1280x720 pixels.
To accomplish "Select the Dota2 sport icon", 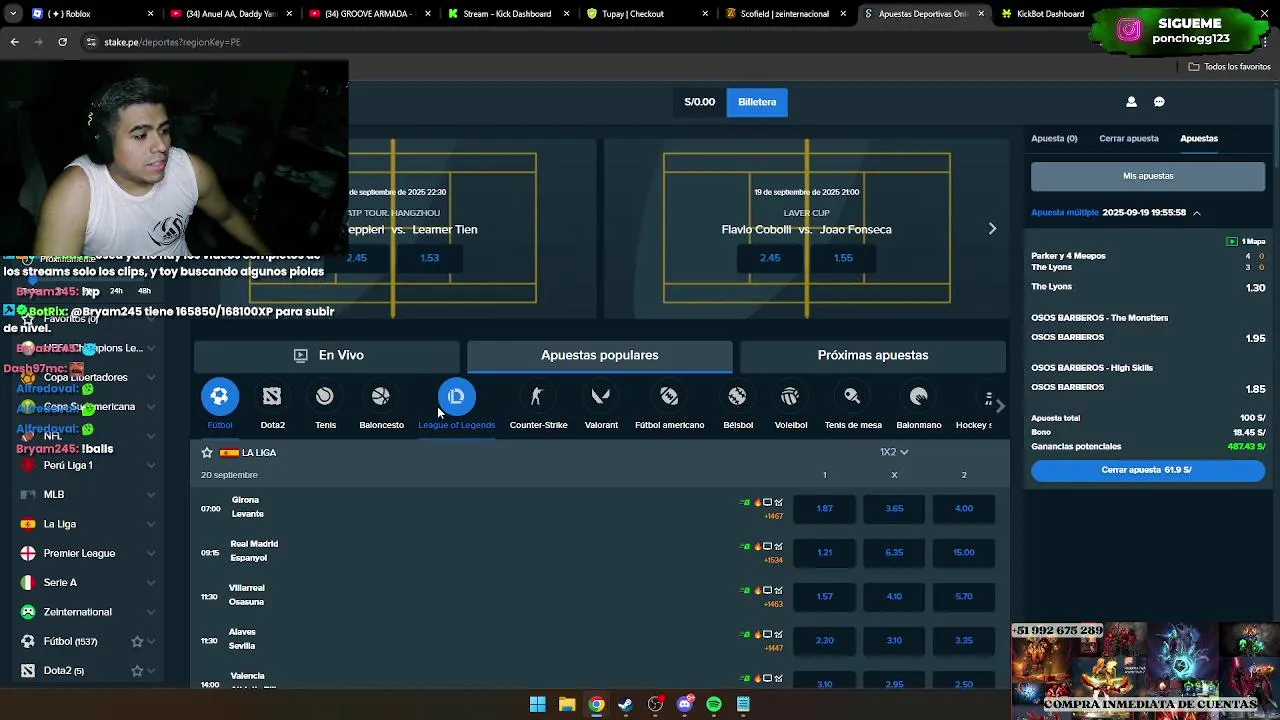I will coord(272,397).
